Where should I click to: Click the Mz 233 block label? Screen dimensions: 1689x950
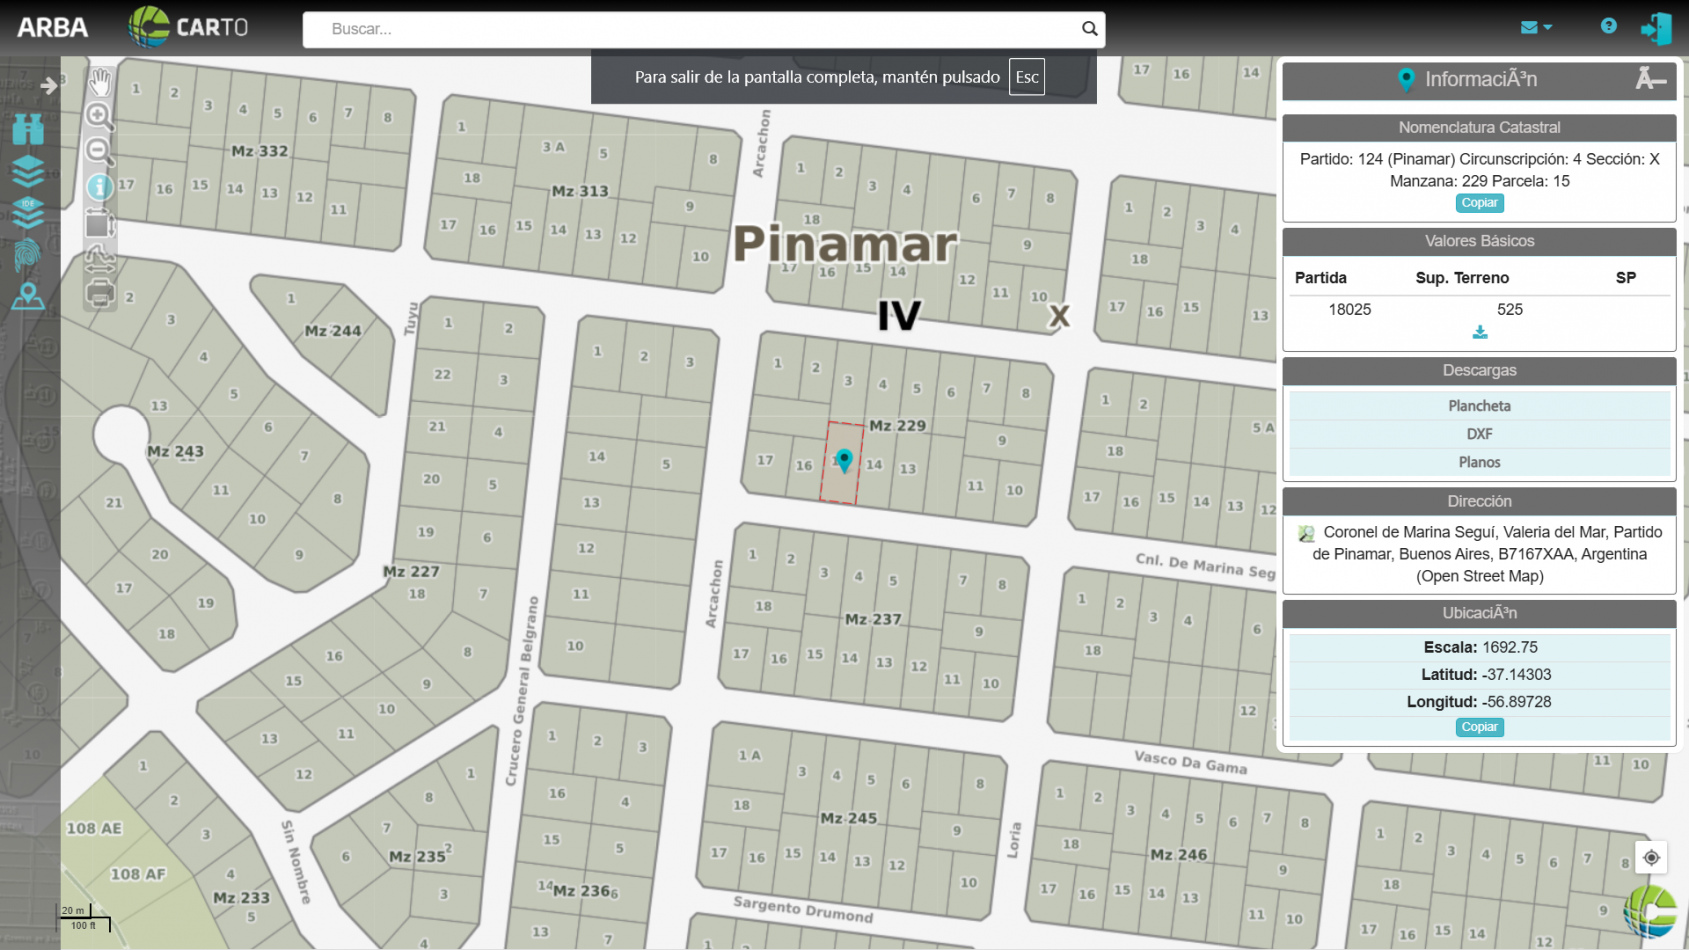point(241,898)
